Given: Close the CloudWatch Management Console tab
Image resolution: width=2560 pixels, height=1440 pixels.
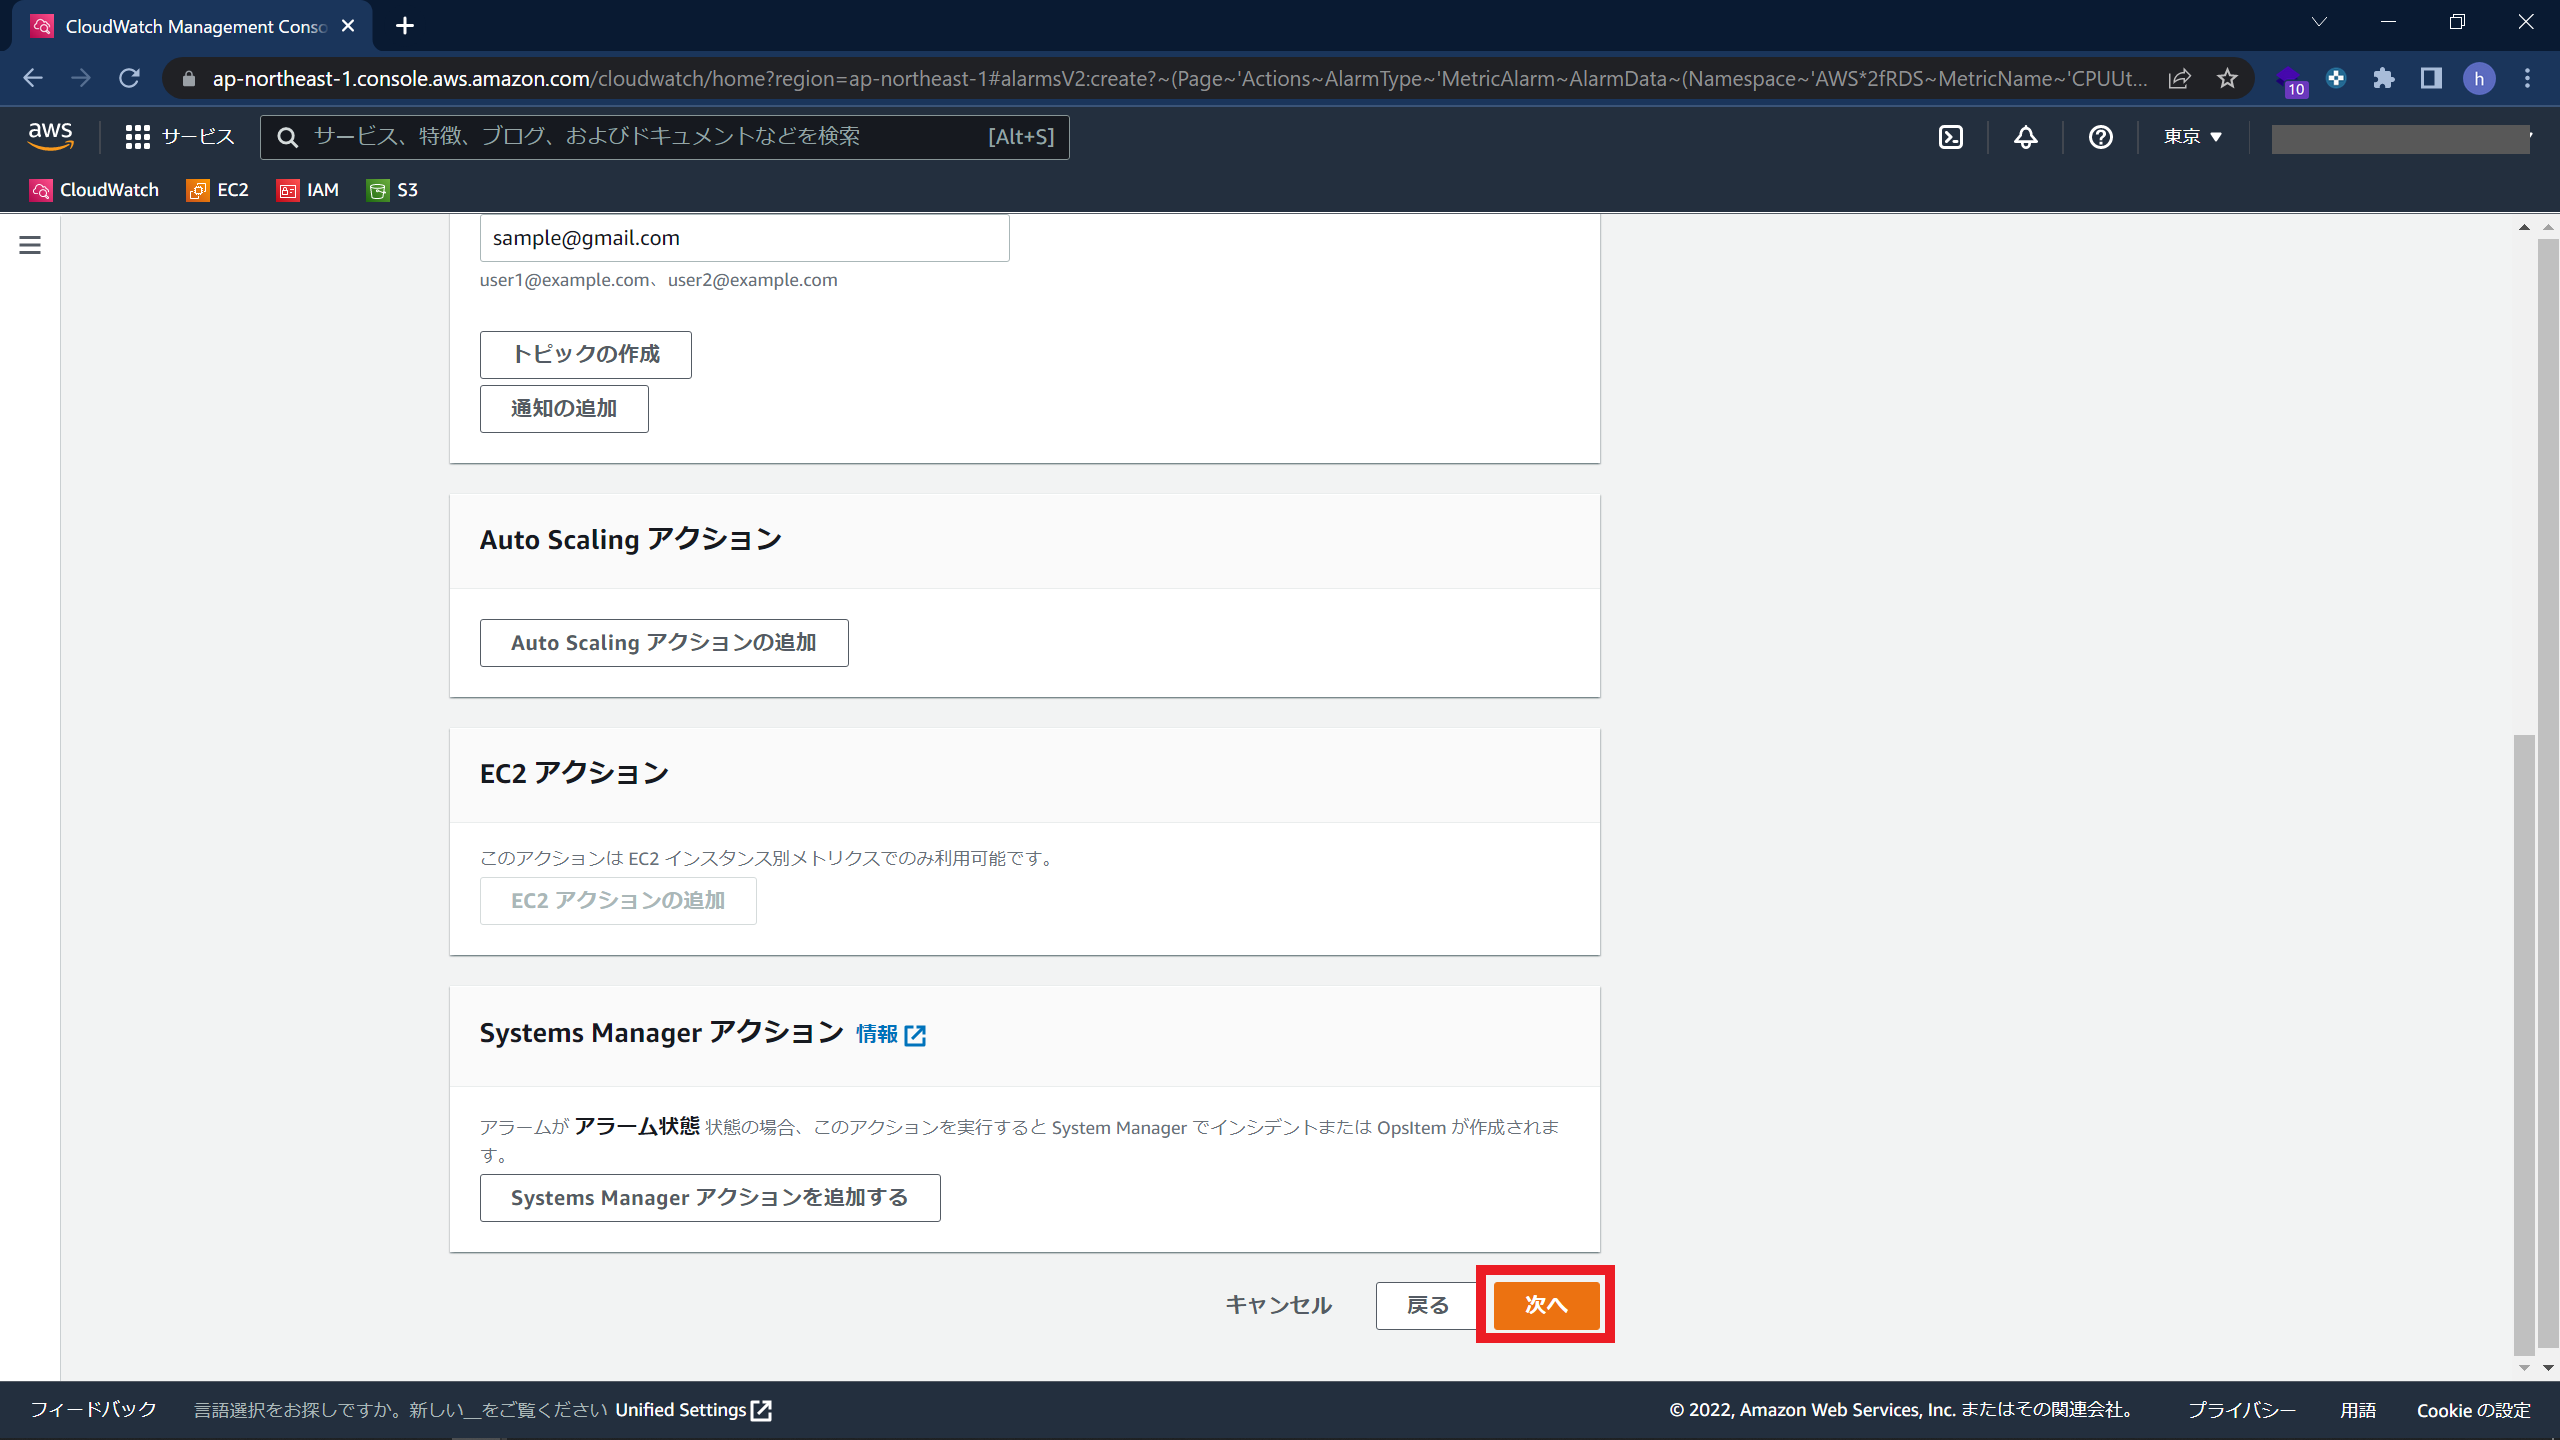Looking at the screenshot, I should 348,26.
